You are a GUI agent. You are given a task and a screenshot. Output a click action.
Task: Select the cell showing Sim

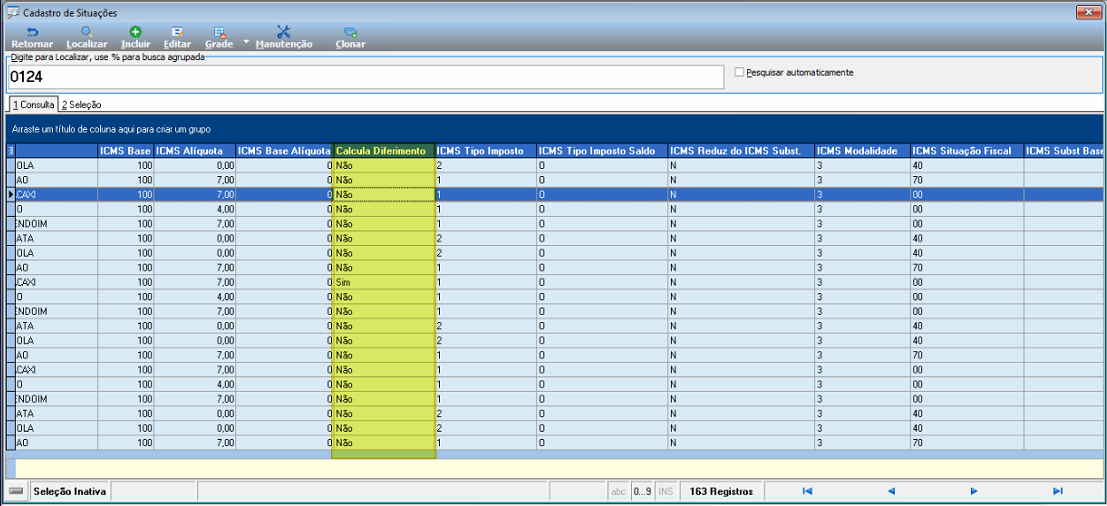383,282
